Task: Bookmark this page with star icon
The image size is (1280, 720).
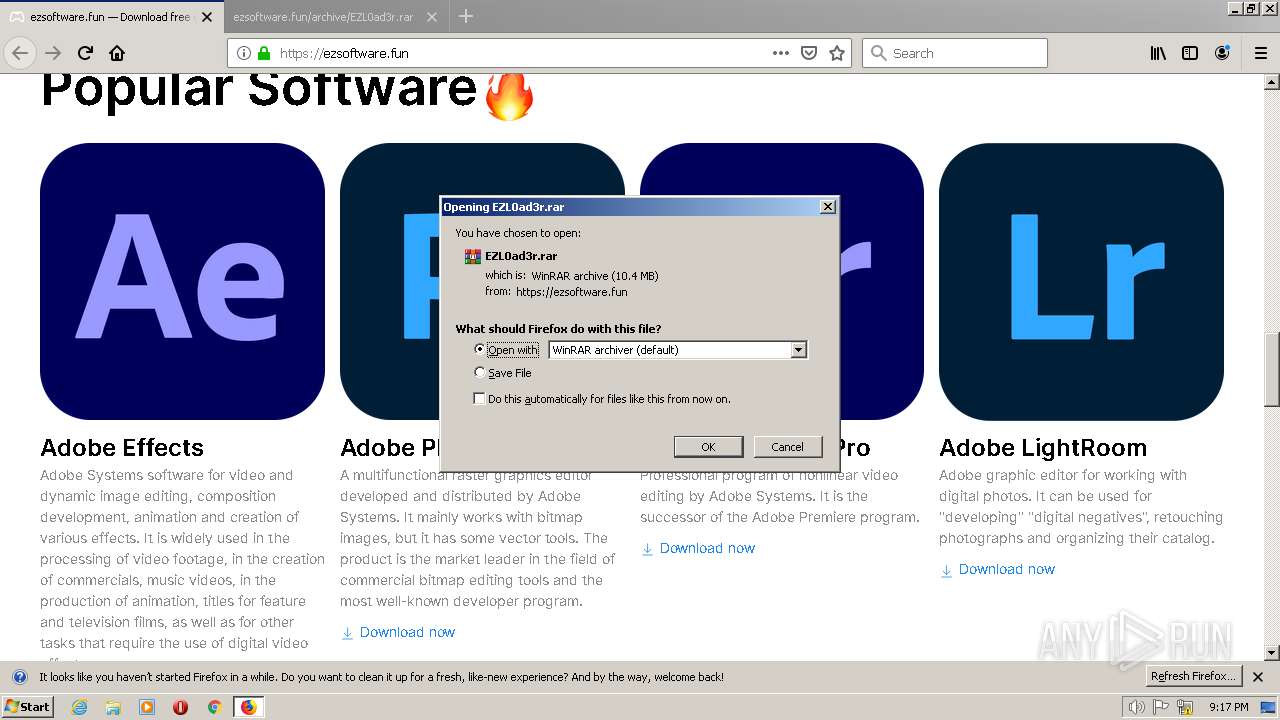Action: 837,53
